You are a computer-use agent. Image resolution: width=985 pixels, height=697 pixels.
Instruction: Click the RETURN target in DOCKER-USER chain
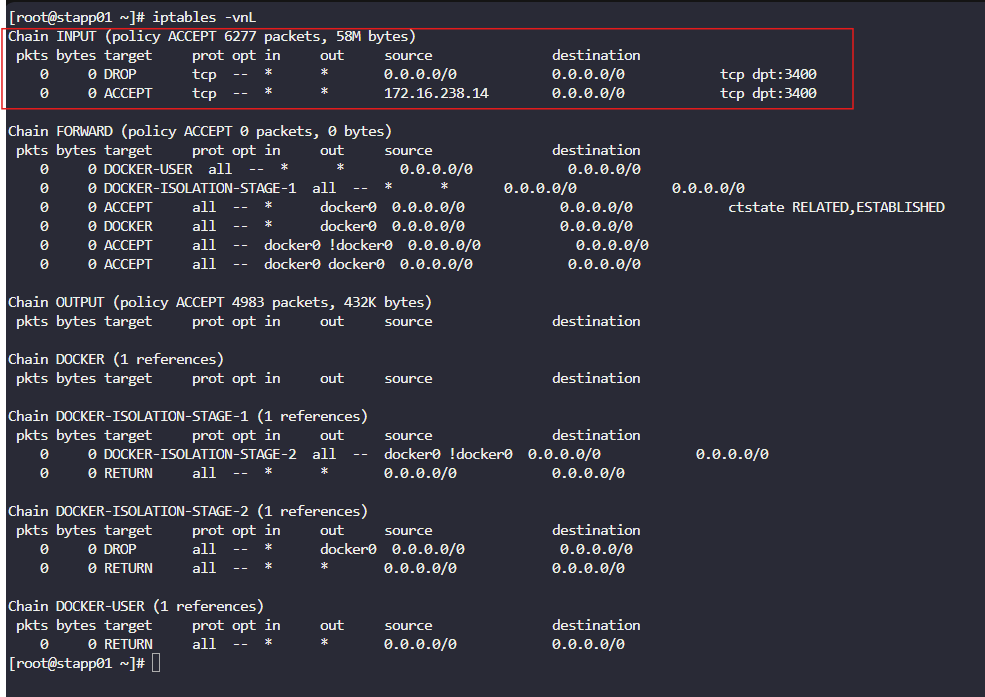(128, 644)
